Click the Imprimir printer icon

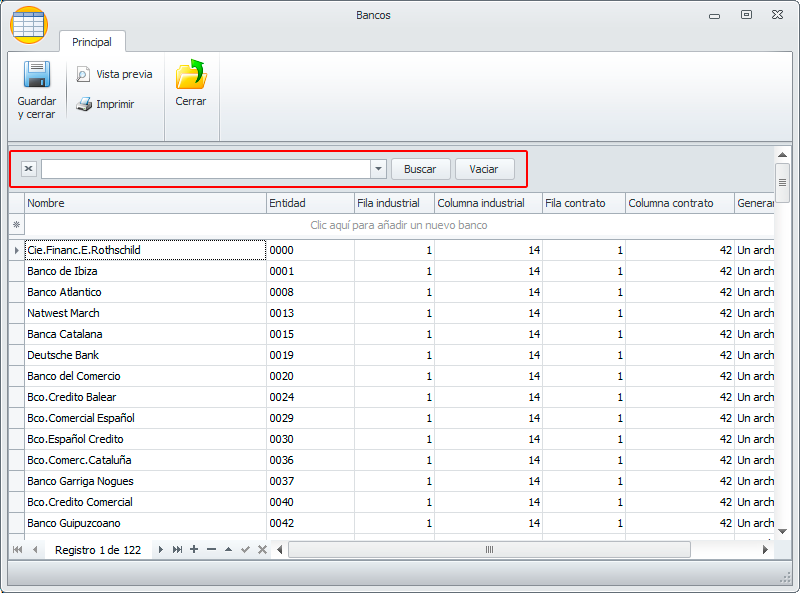[x=85, y=104]
